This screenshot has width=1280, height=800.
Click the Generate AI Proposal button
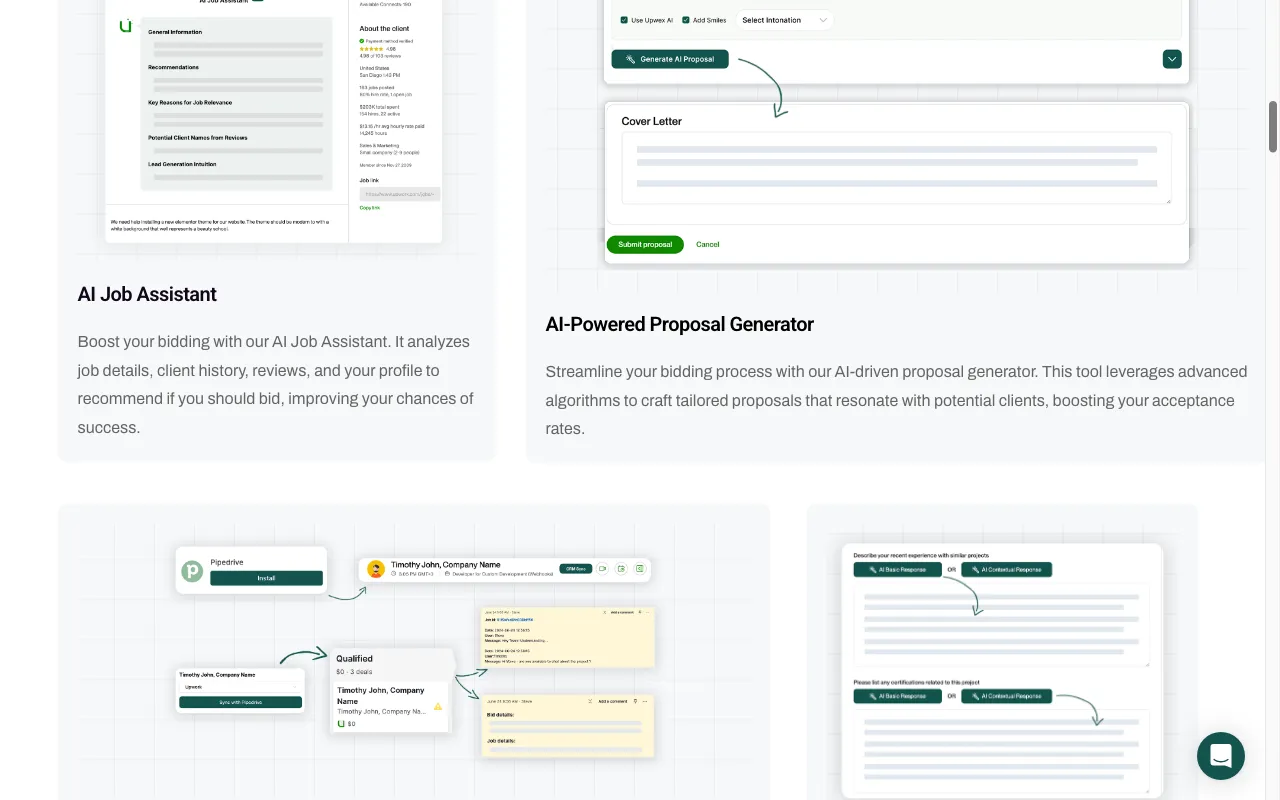(670, 59)
